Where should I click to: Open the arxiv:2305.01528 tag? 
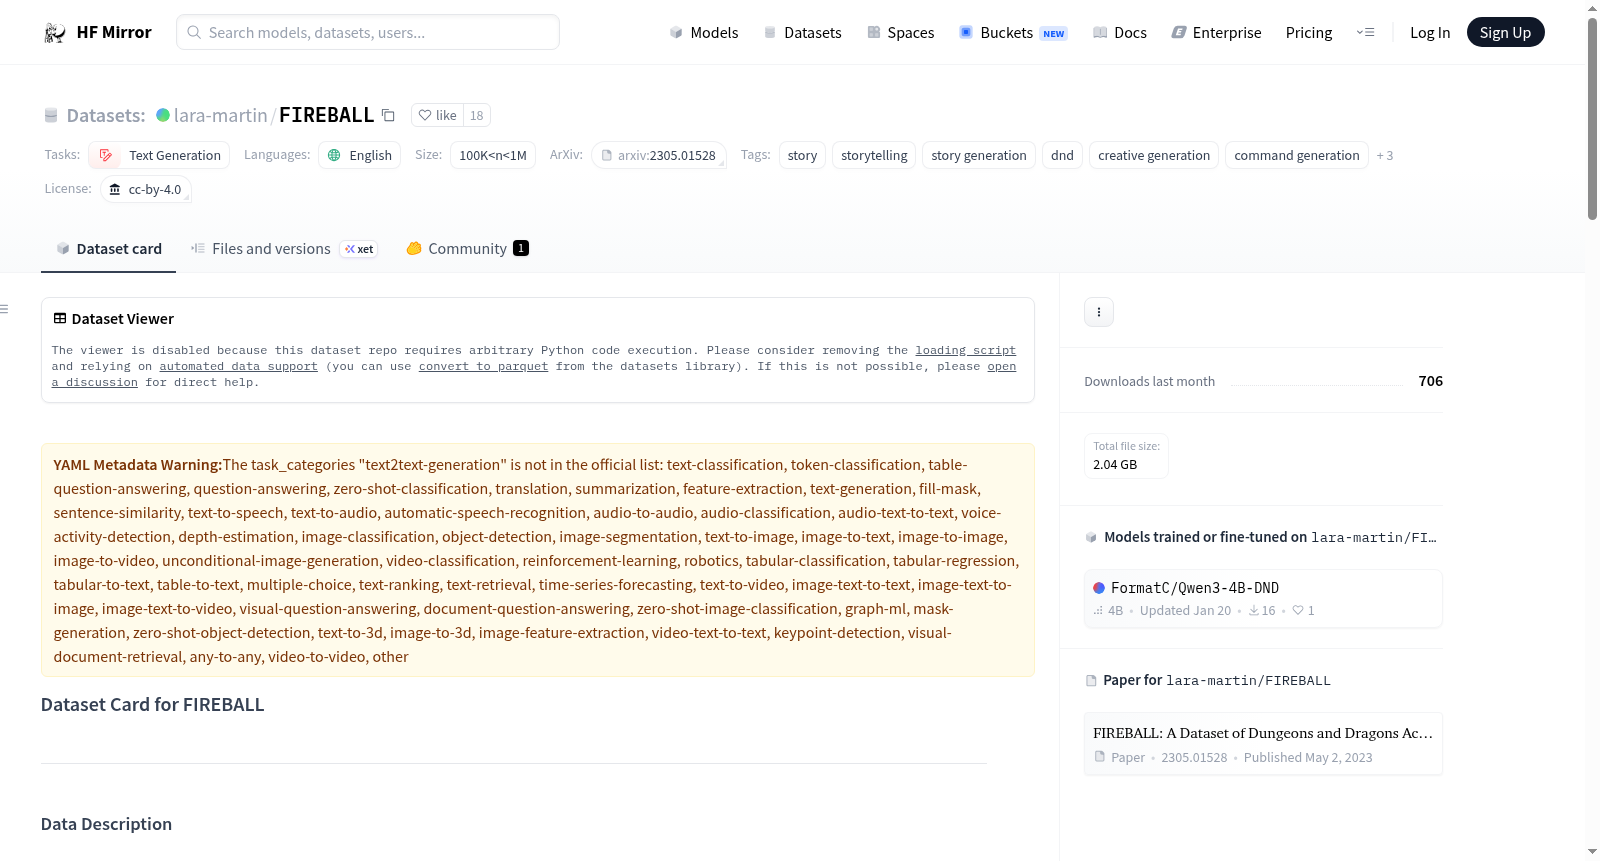tap(659, 155)
